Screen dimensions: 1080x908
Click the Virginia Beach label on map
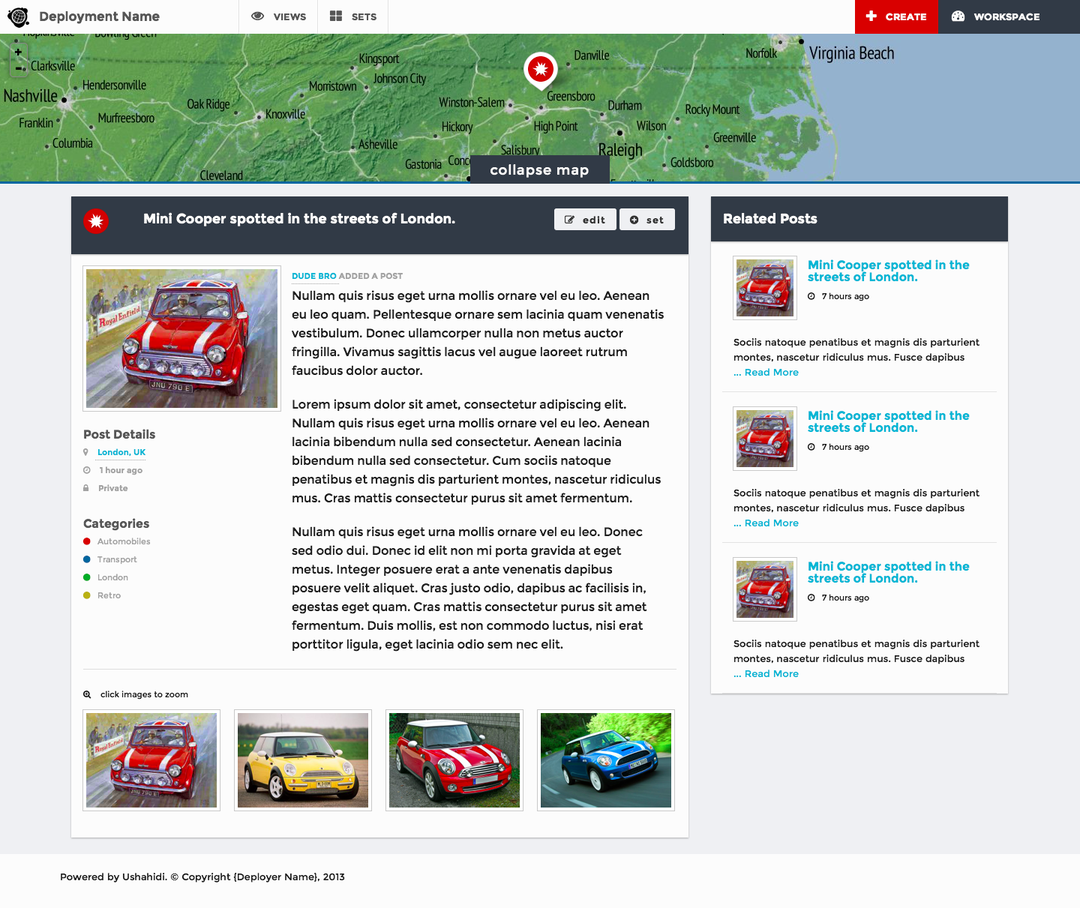[851, 53]
